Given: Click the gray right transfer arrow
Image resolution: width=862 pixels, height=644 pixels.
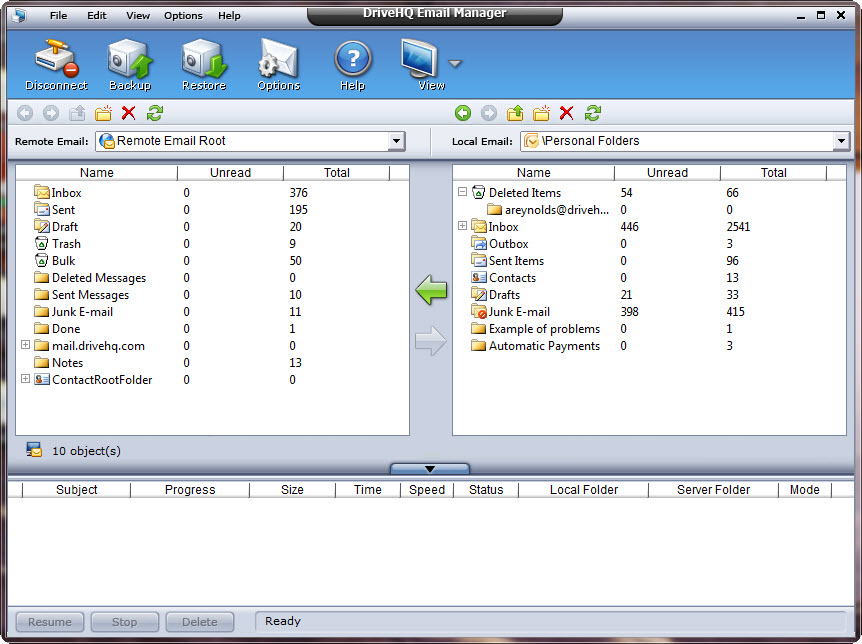Looking at the screenshot, I should pos(431,341).
